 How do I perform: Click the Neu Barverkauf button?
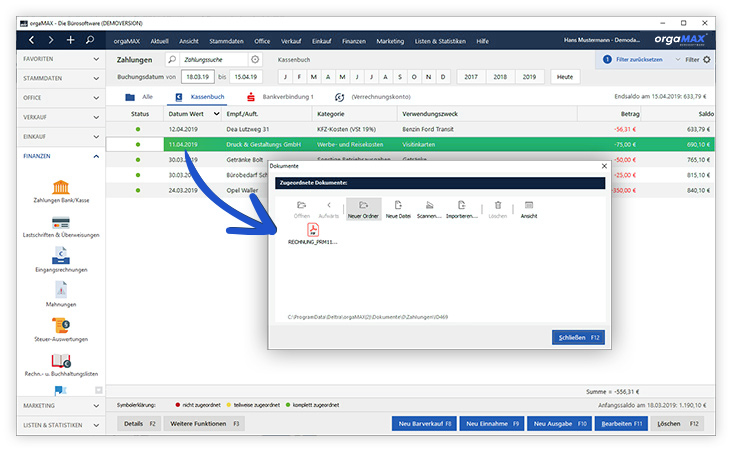coord(424,424)
